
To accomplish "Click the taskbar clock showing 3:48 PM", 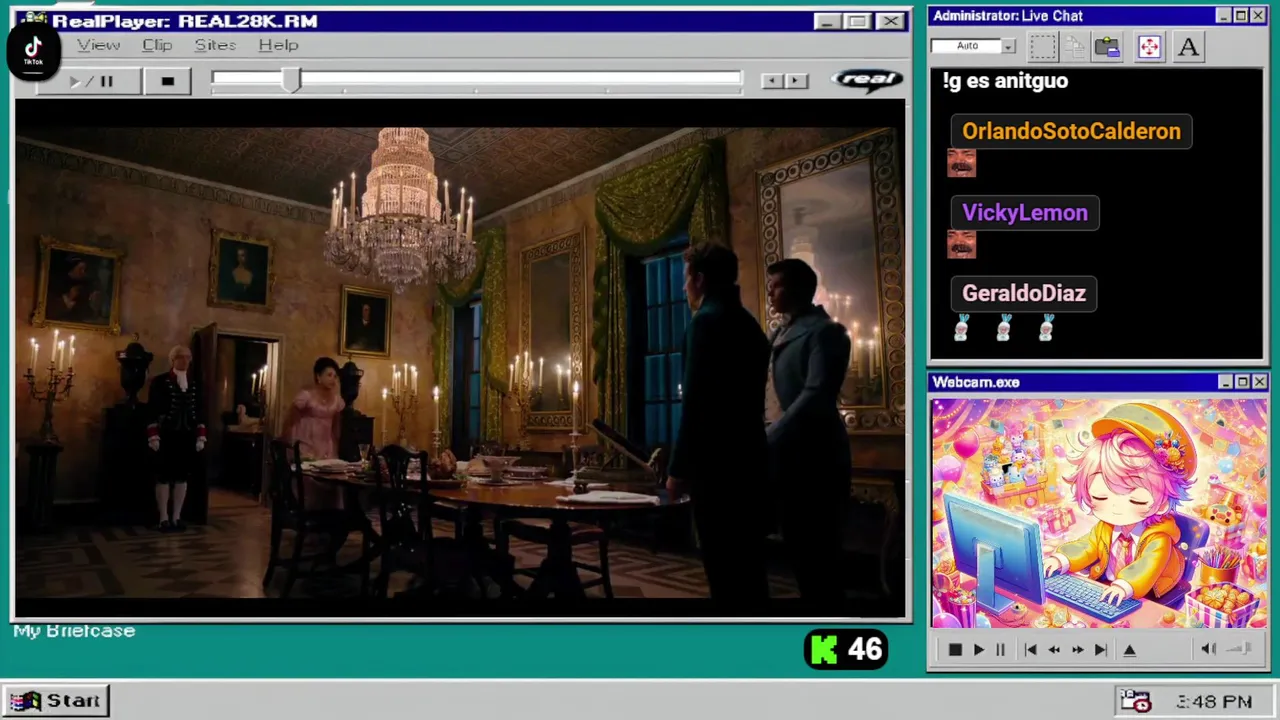I will (x=1213, y=702).
